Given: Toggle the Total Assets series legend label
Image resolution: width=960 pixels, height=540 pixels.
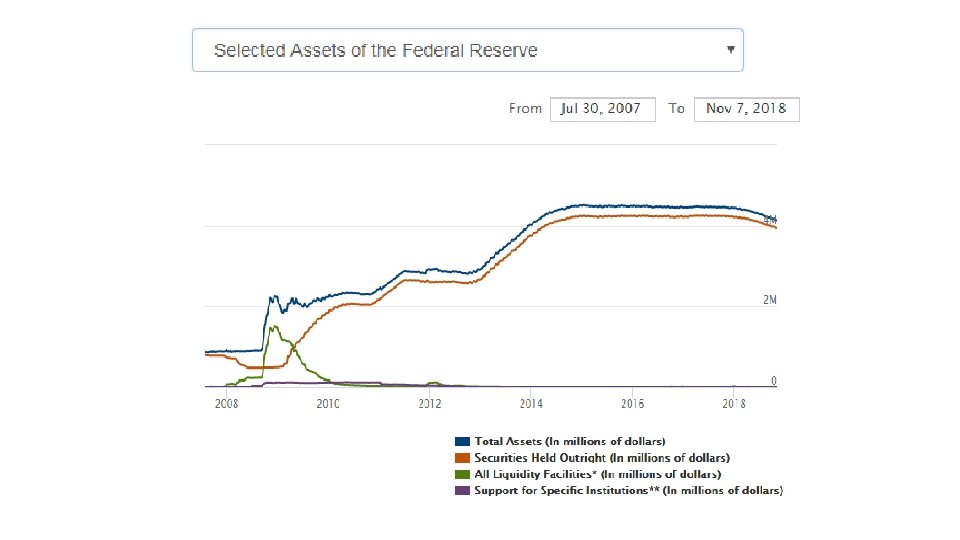Looking at the screenshot, I should click(570, 441).
